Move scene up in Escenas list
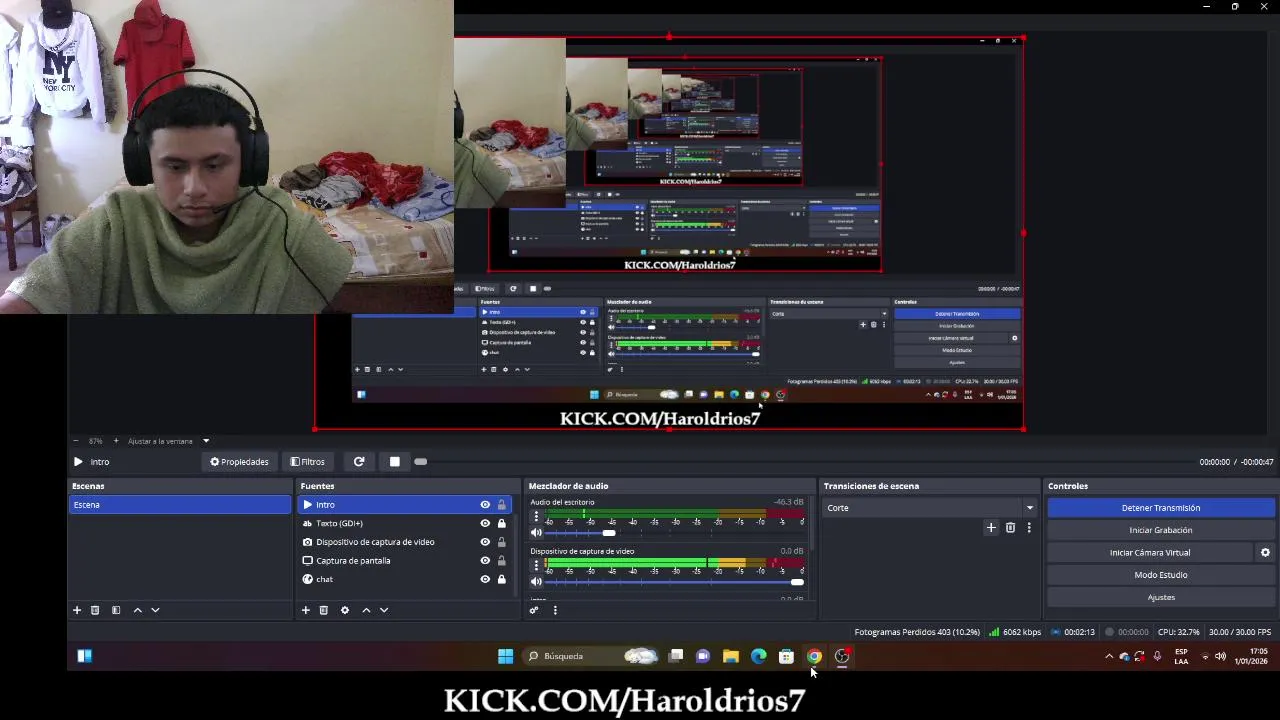The height and width of the screenshot is (720, 1280). coord(138,610)
